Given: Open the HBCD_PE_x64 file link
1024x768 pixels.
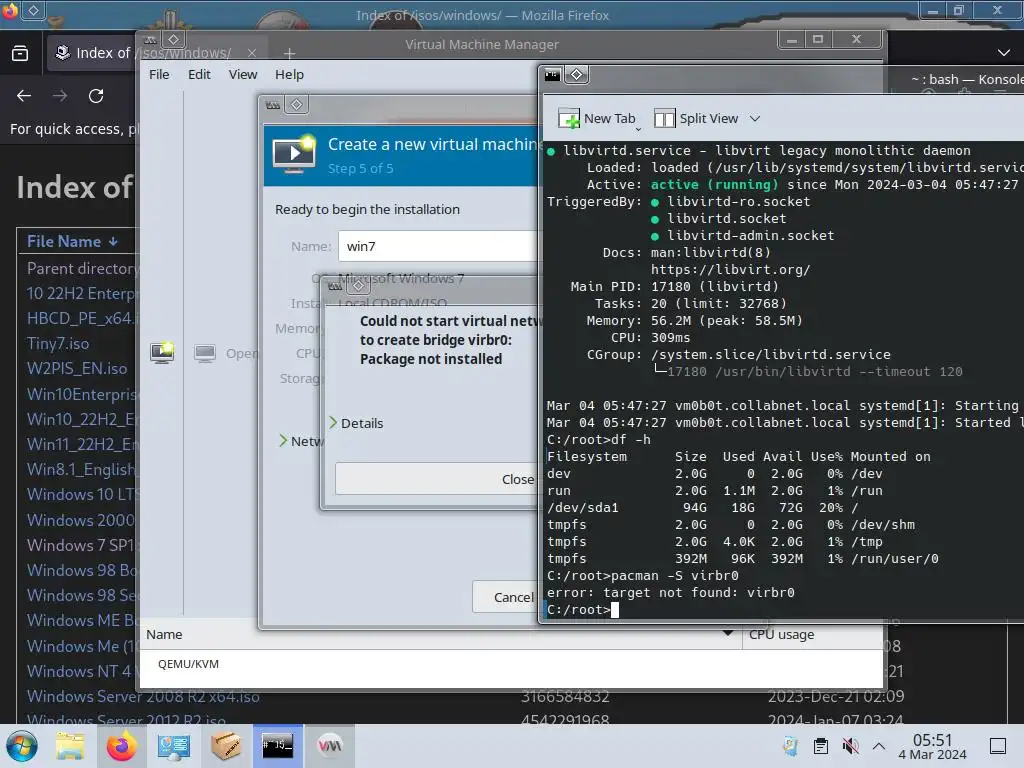Looking at the screenshot, I should [82, 319].
